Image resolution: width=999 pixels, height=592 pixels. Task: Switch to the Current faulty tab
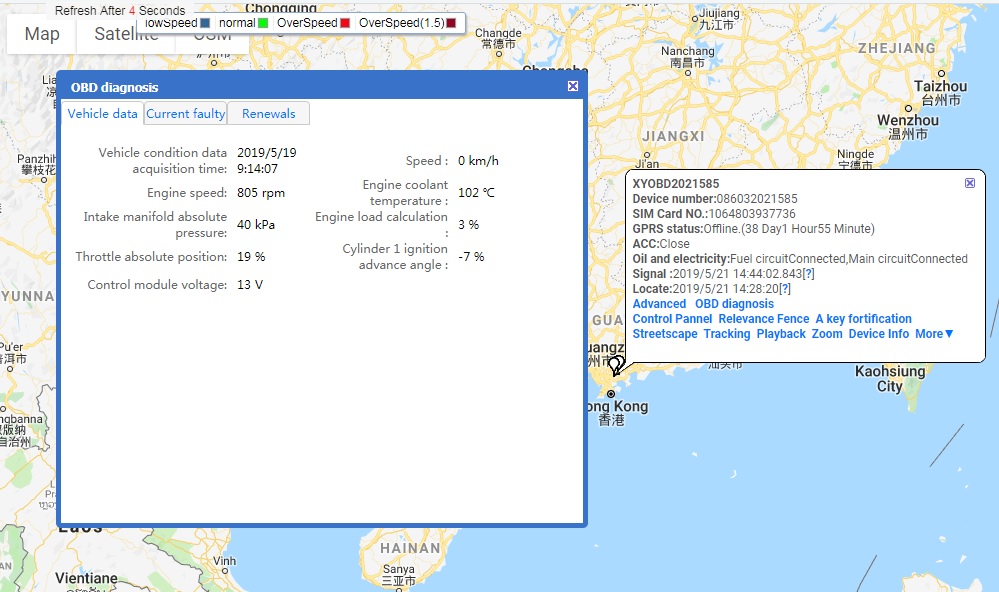click(186, 114)
